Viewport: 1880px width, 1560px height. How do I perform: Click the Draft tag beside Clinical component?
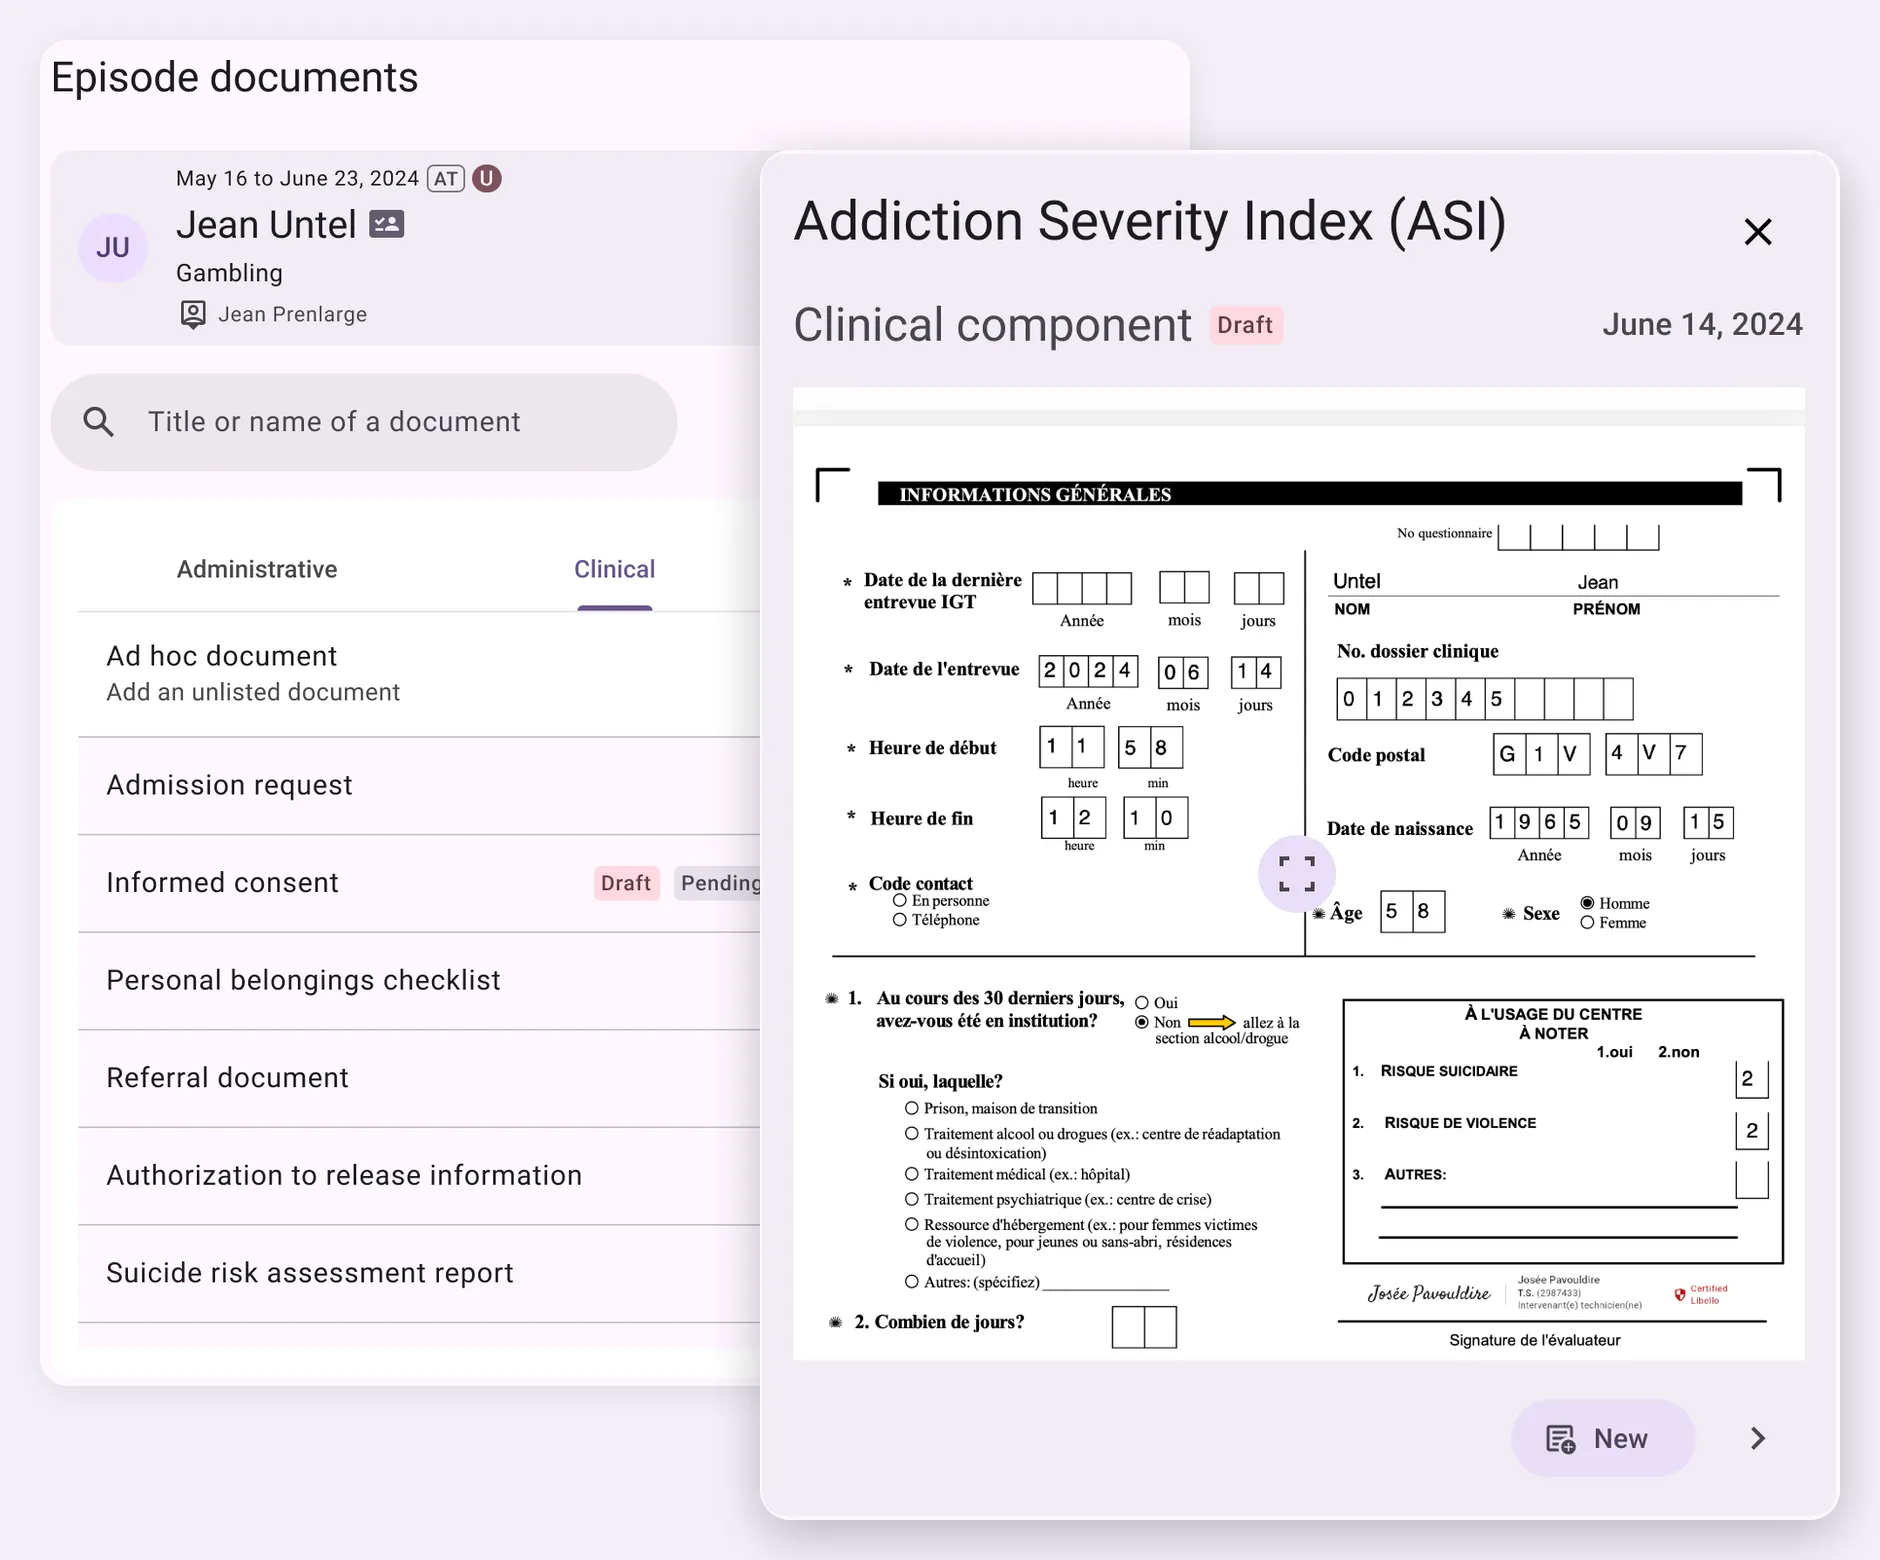tap(1245, 325)
